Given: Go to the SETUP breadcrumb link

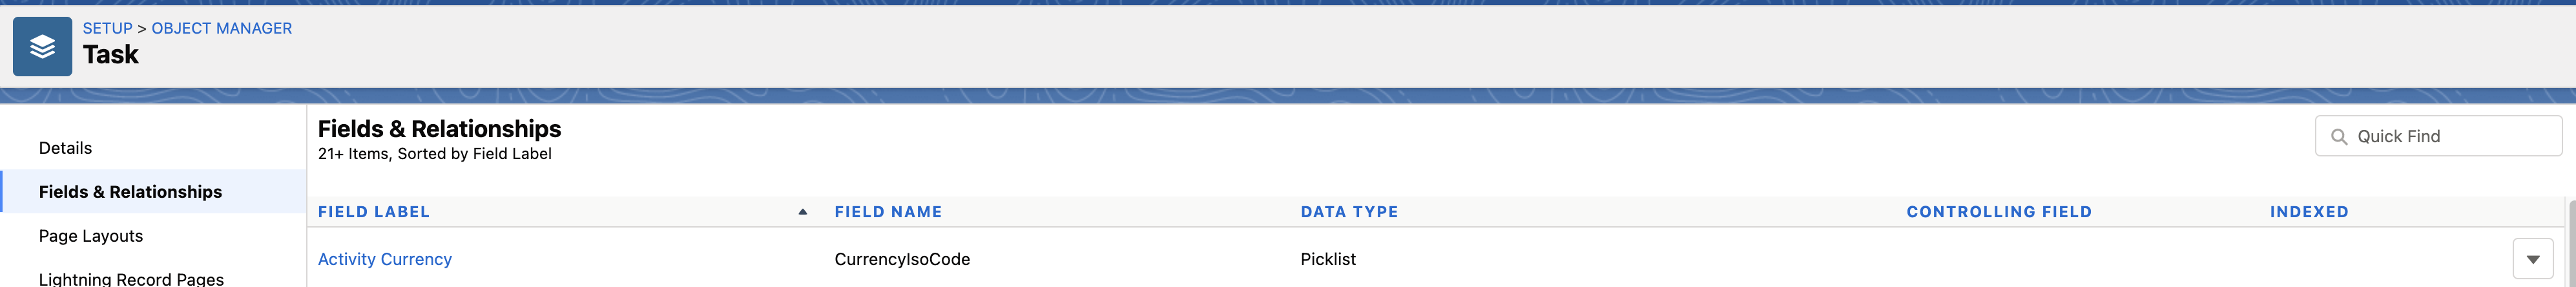Looking at the screenshot, I should point(107,28).
